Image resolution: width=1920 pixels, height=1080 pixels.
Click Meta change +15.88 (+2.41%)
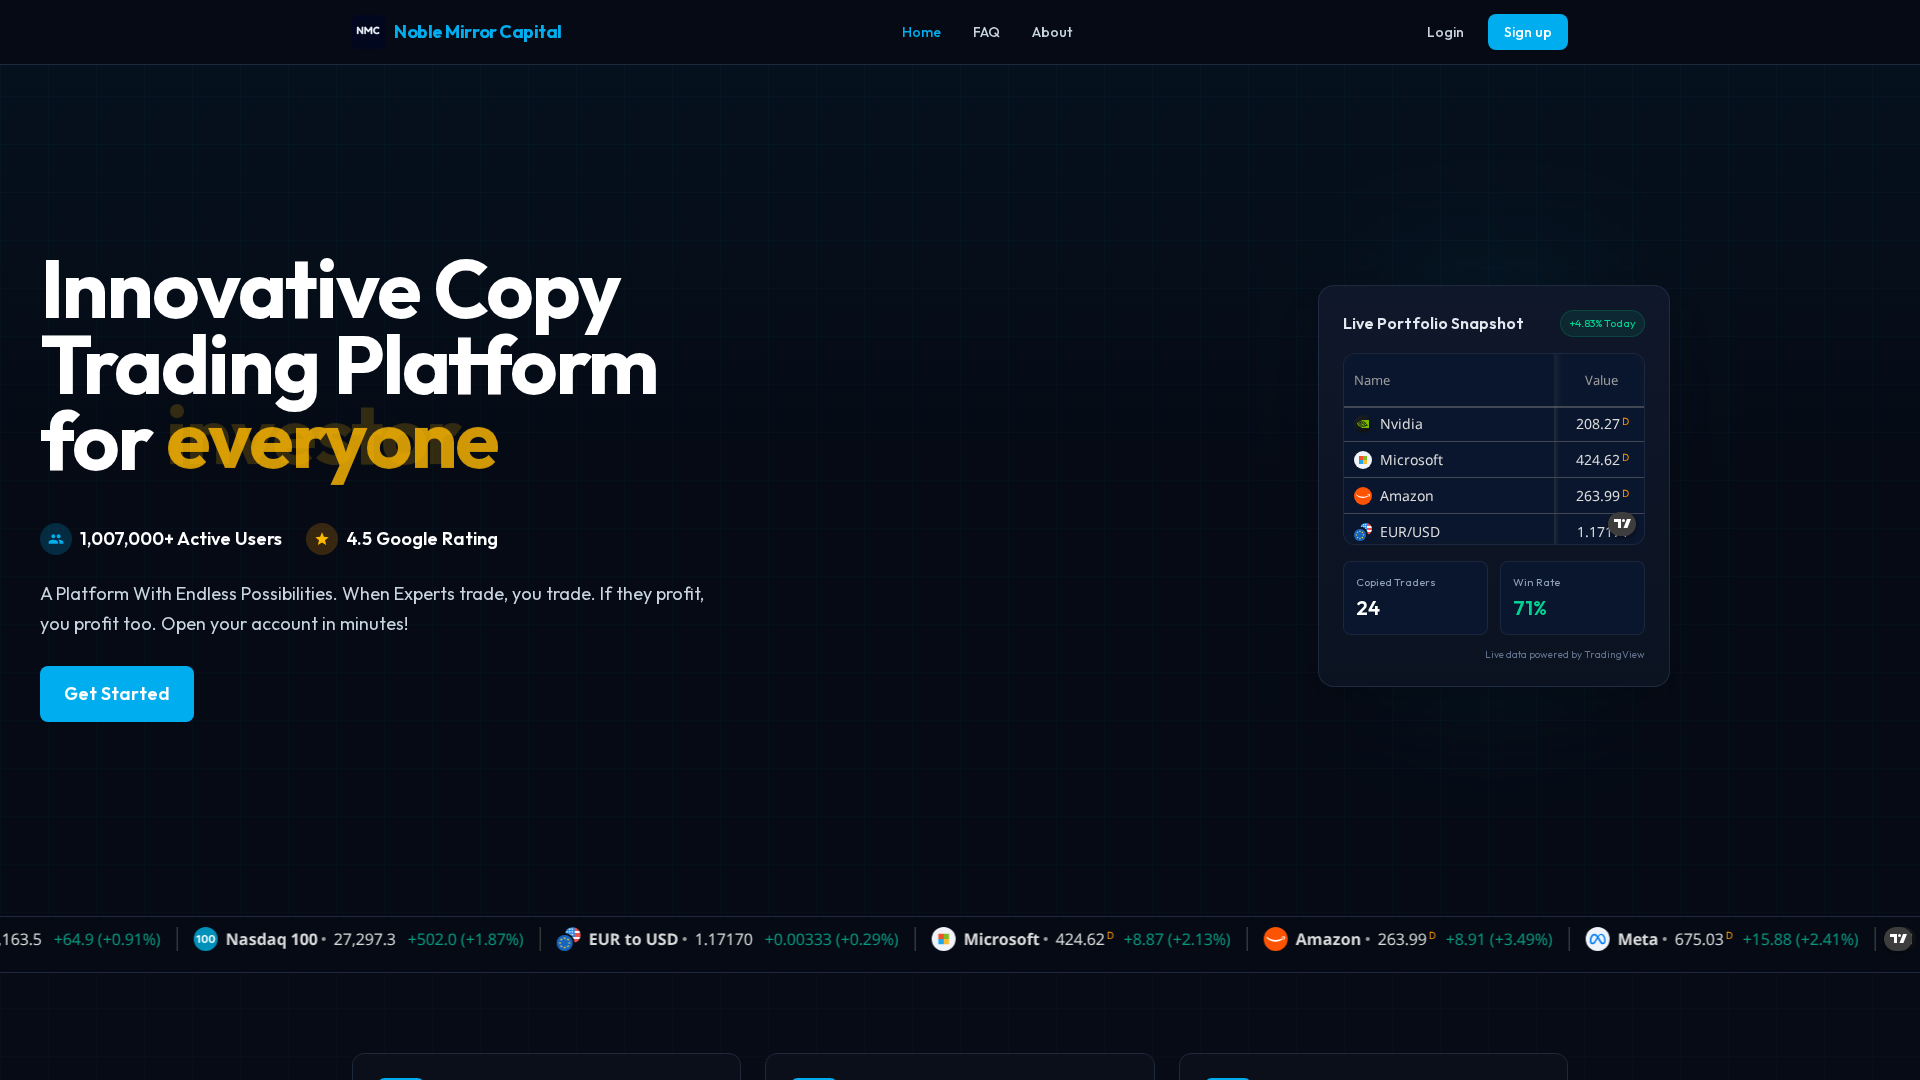tap(1800, 939)
